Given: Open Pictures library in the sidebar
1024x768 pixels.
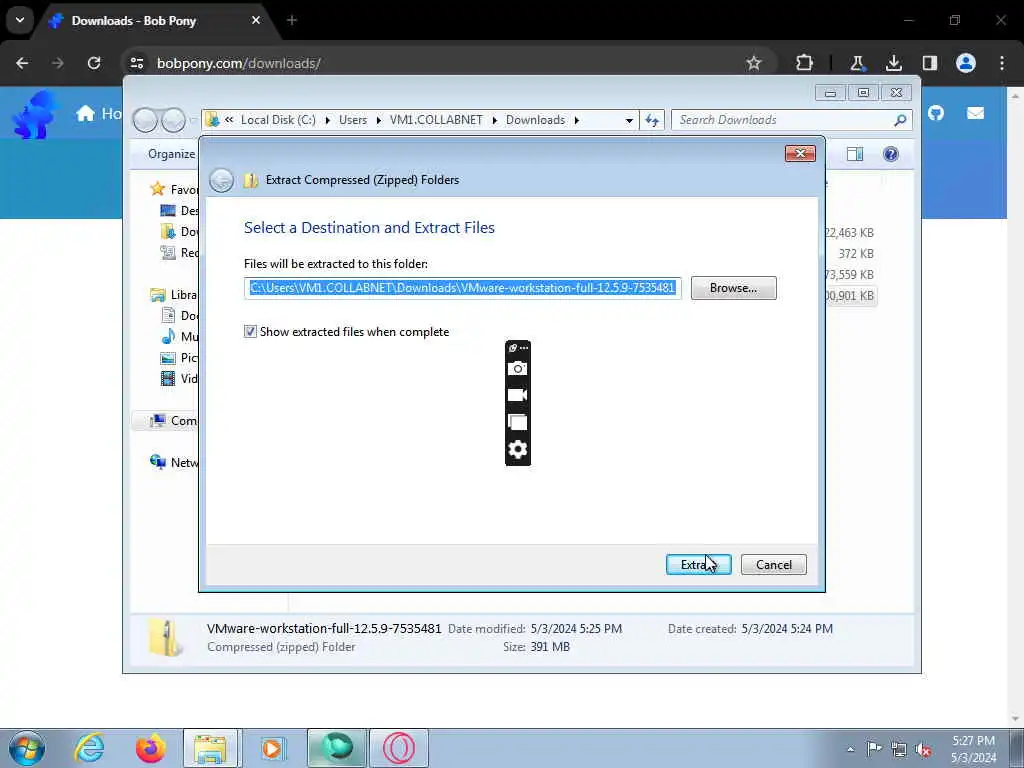Looking at the screenshot, I should [x=180, y=357].
